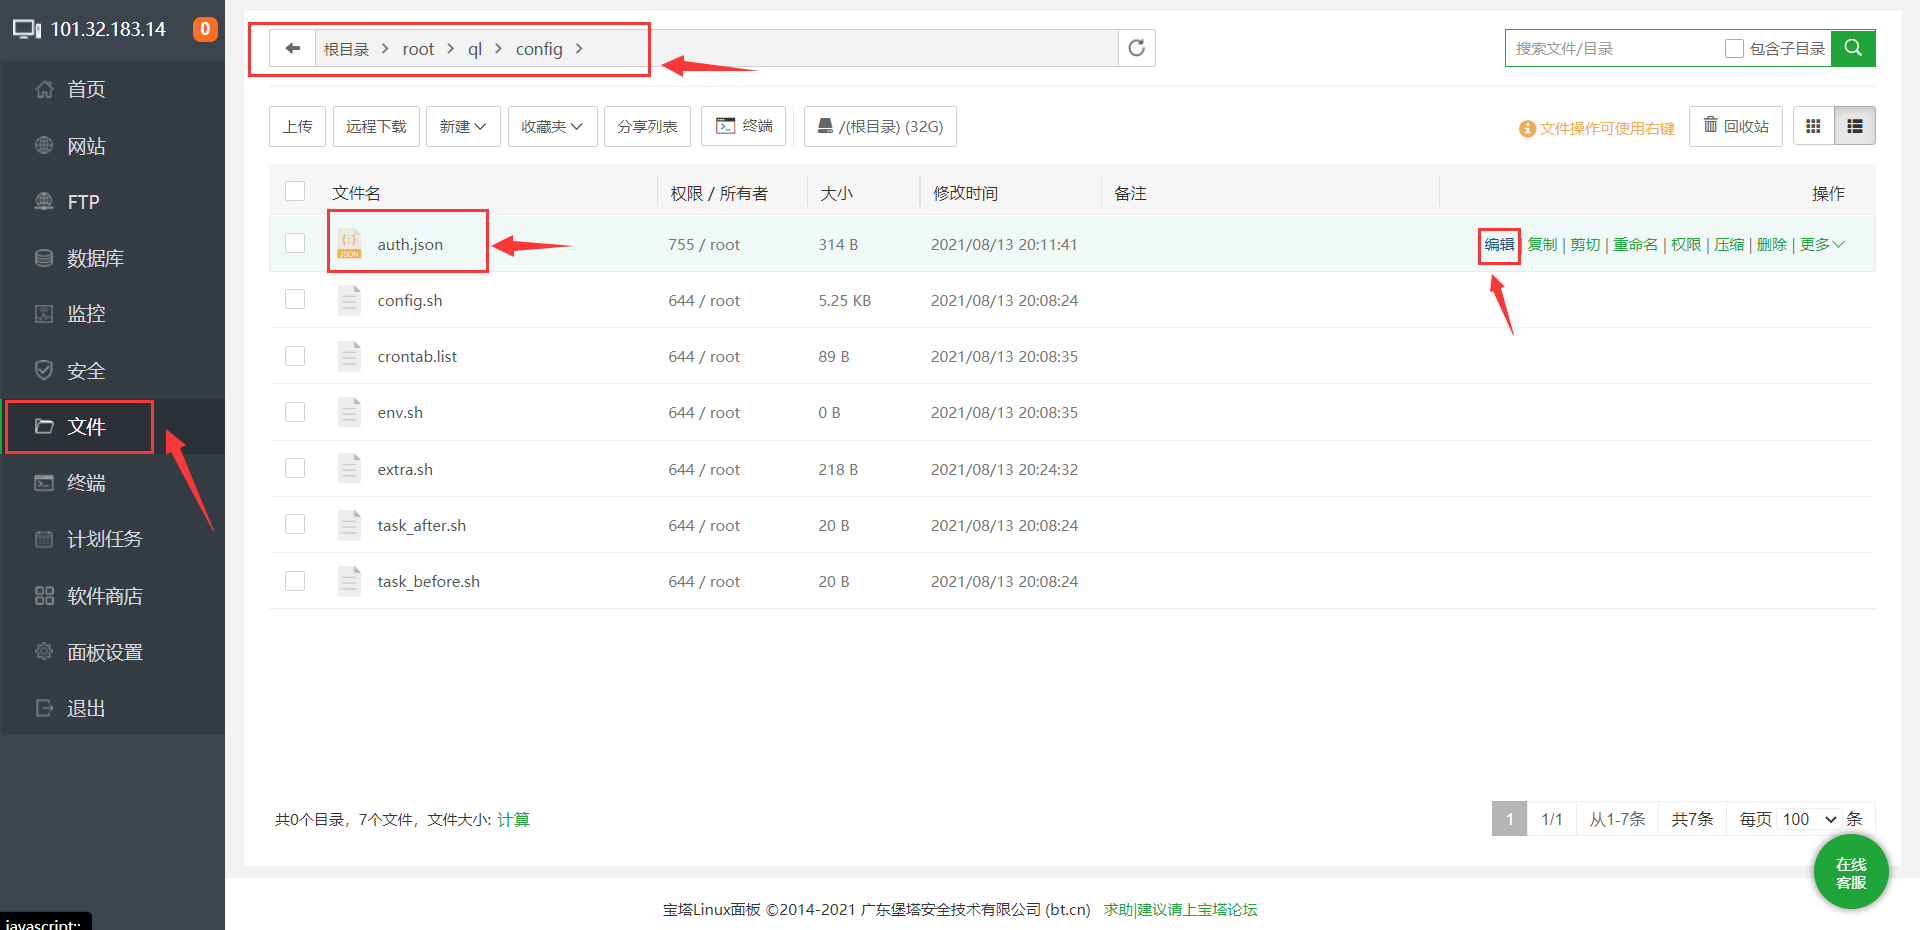Image resolution: width=1920 pixels, height=930 pixels.
Task: Go back with the left arrow icon
Action: click(x=292, y=48)
